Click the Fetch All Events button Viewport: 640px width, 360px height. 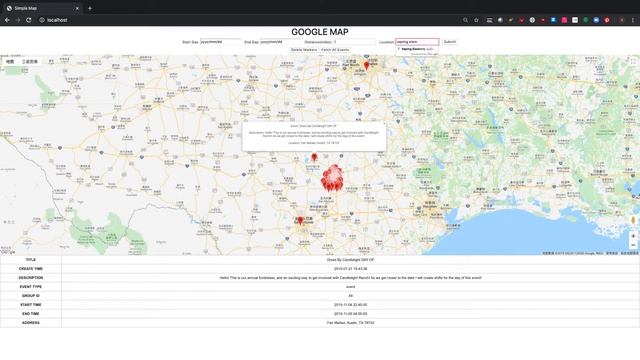point(335,50)
